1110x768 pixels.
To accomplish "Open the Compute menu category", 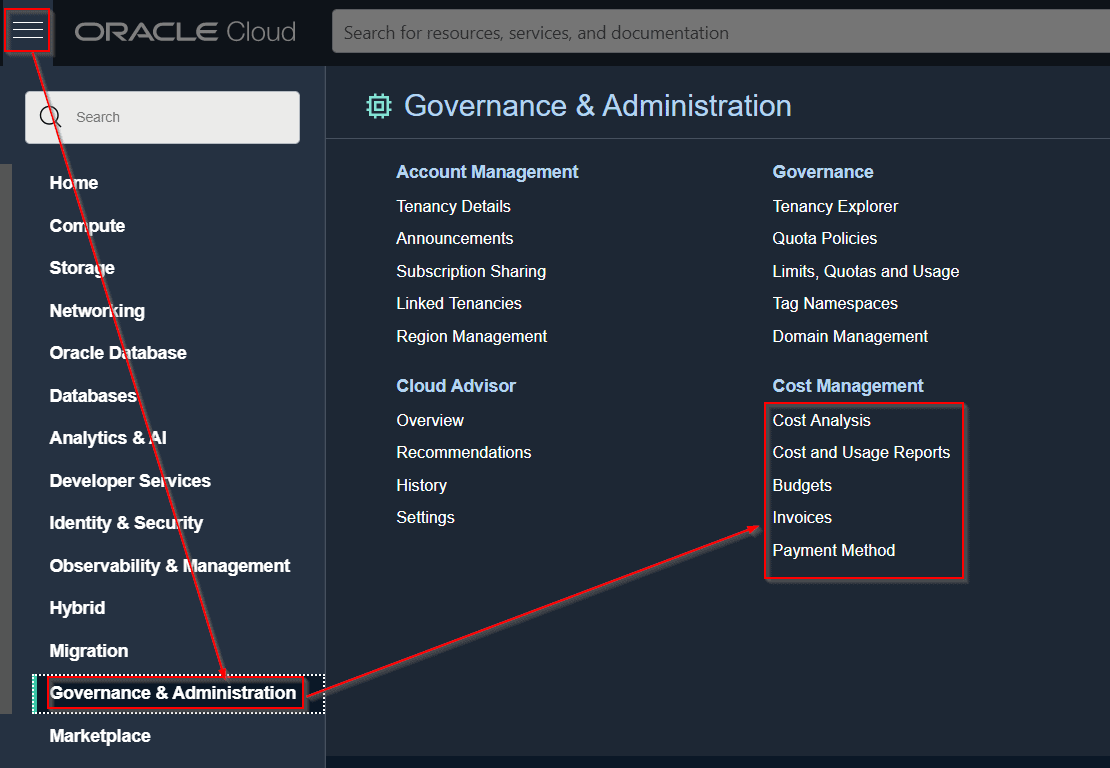I will coord(87,226).
